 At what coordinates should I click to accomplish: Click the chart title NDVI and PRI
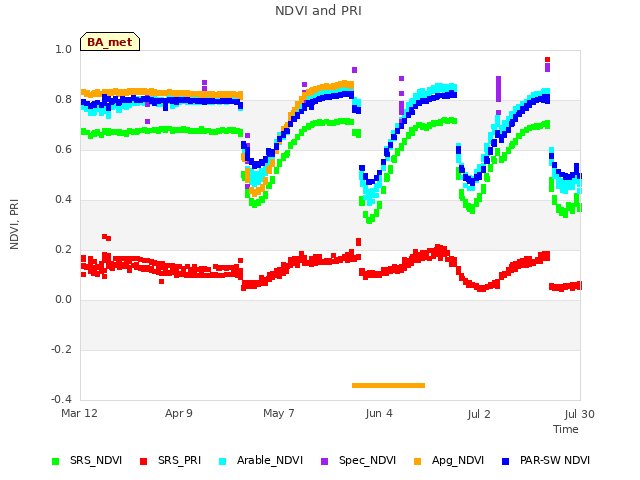pyautogui.click(x=318, y=11)
